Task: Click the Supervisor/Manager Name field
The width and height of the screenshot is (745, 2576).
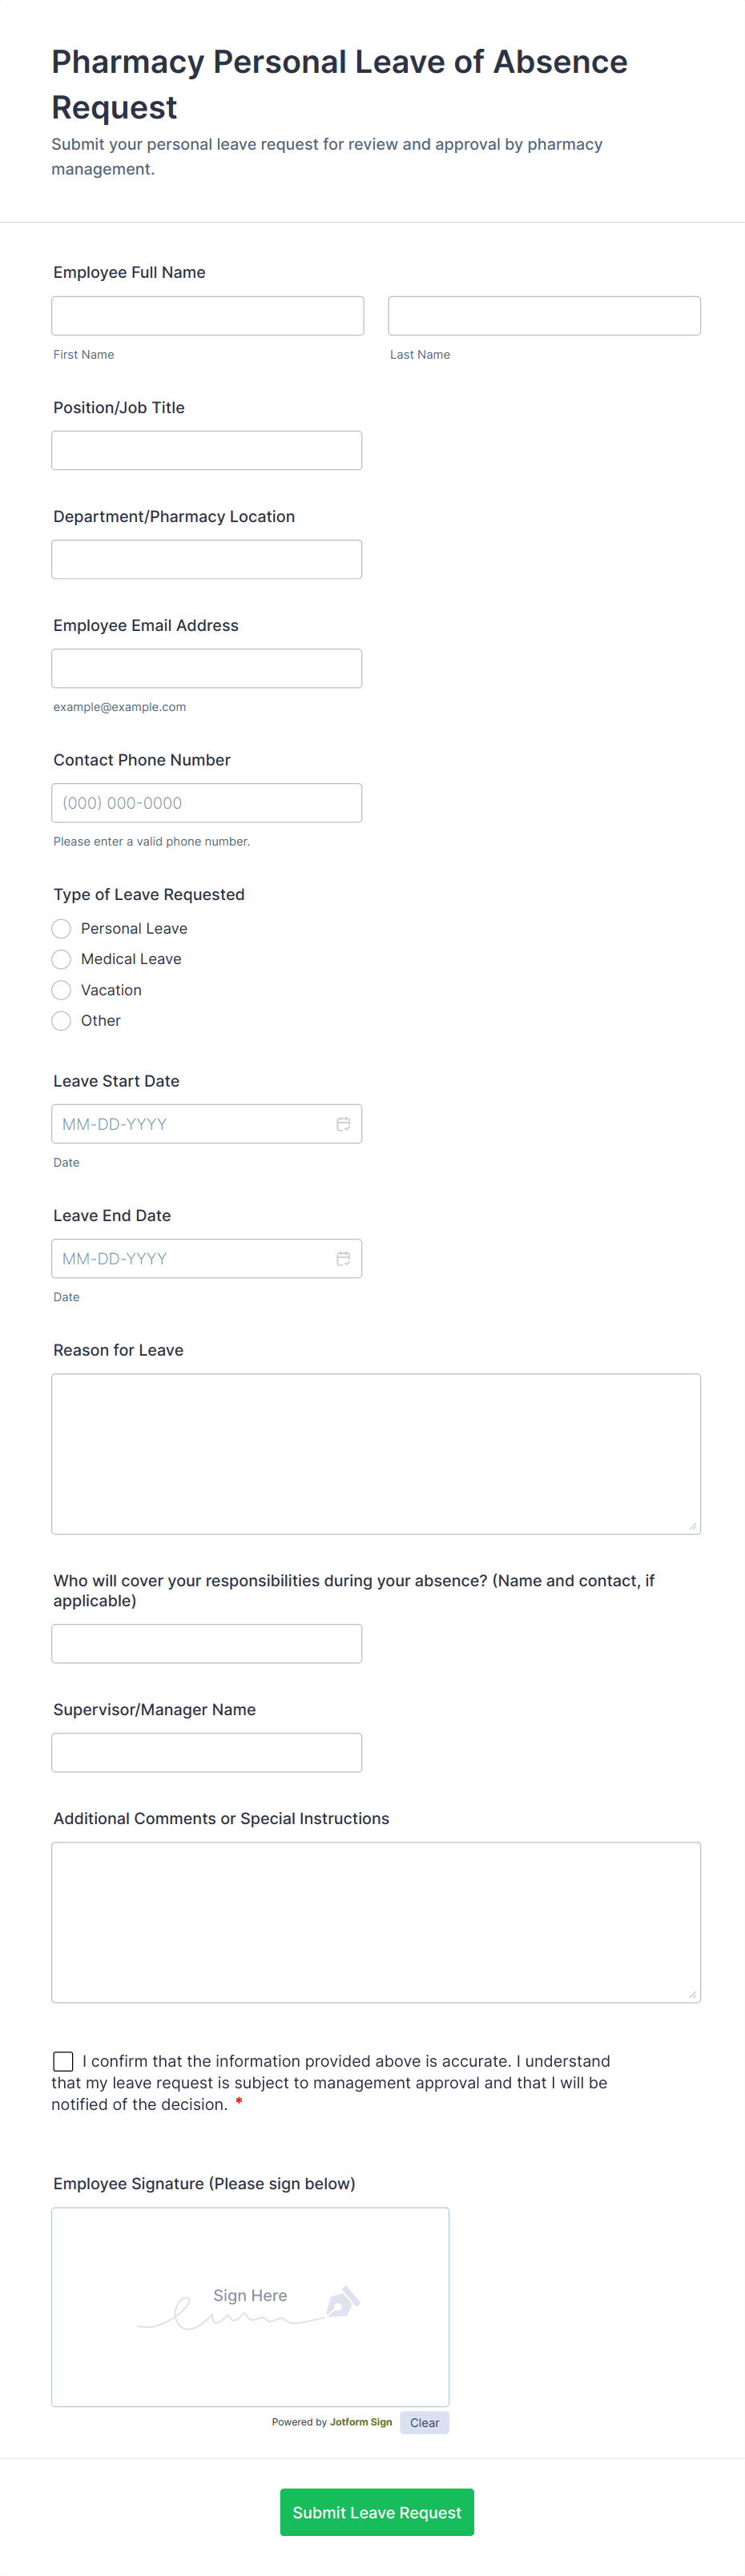Action: point(207,1752)
